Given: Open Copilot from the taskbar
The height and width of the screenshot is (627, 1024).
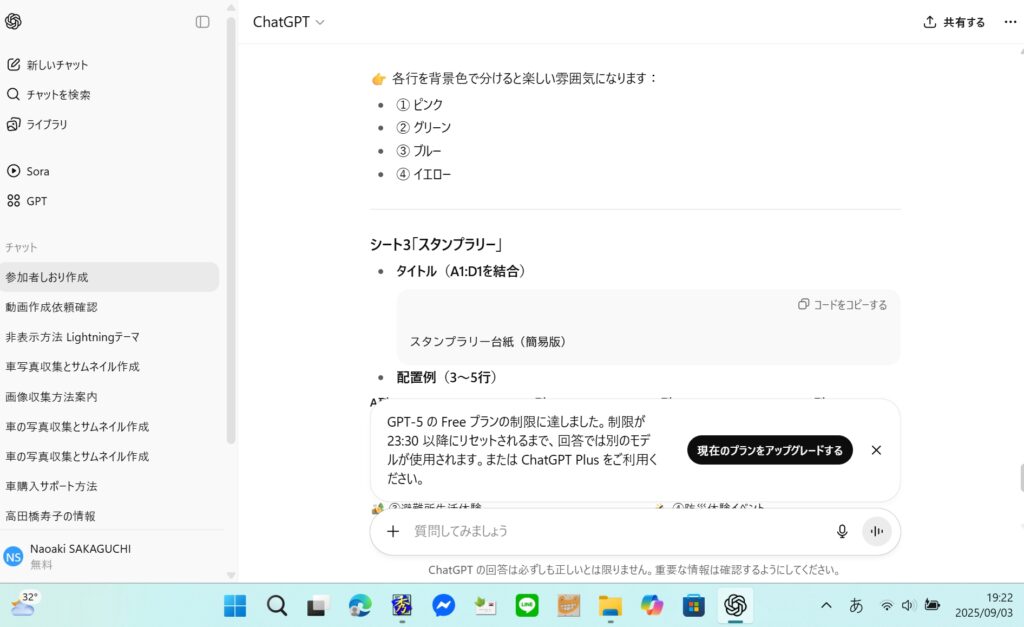Looking at the screenshot, I should [652, 606].
